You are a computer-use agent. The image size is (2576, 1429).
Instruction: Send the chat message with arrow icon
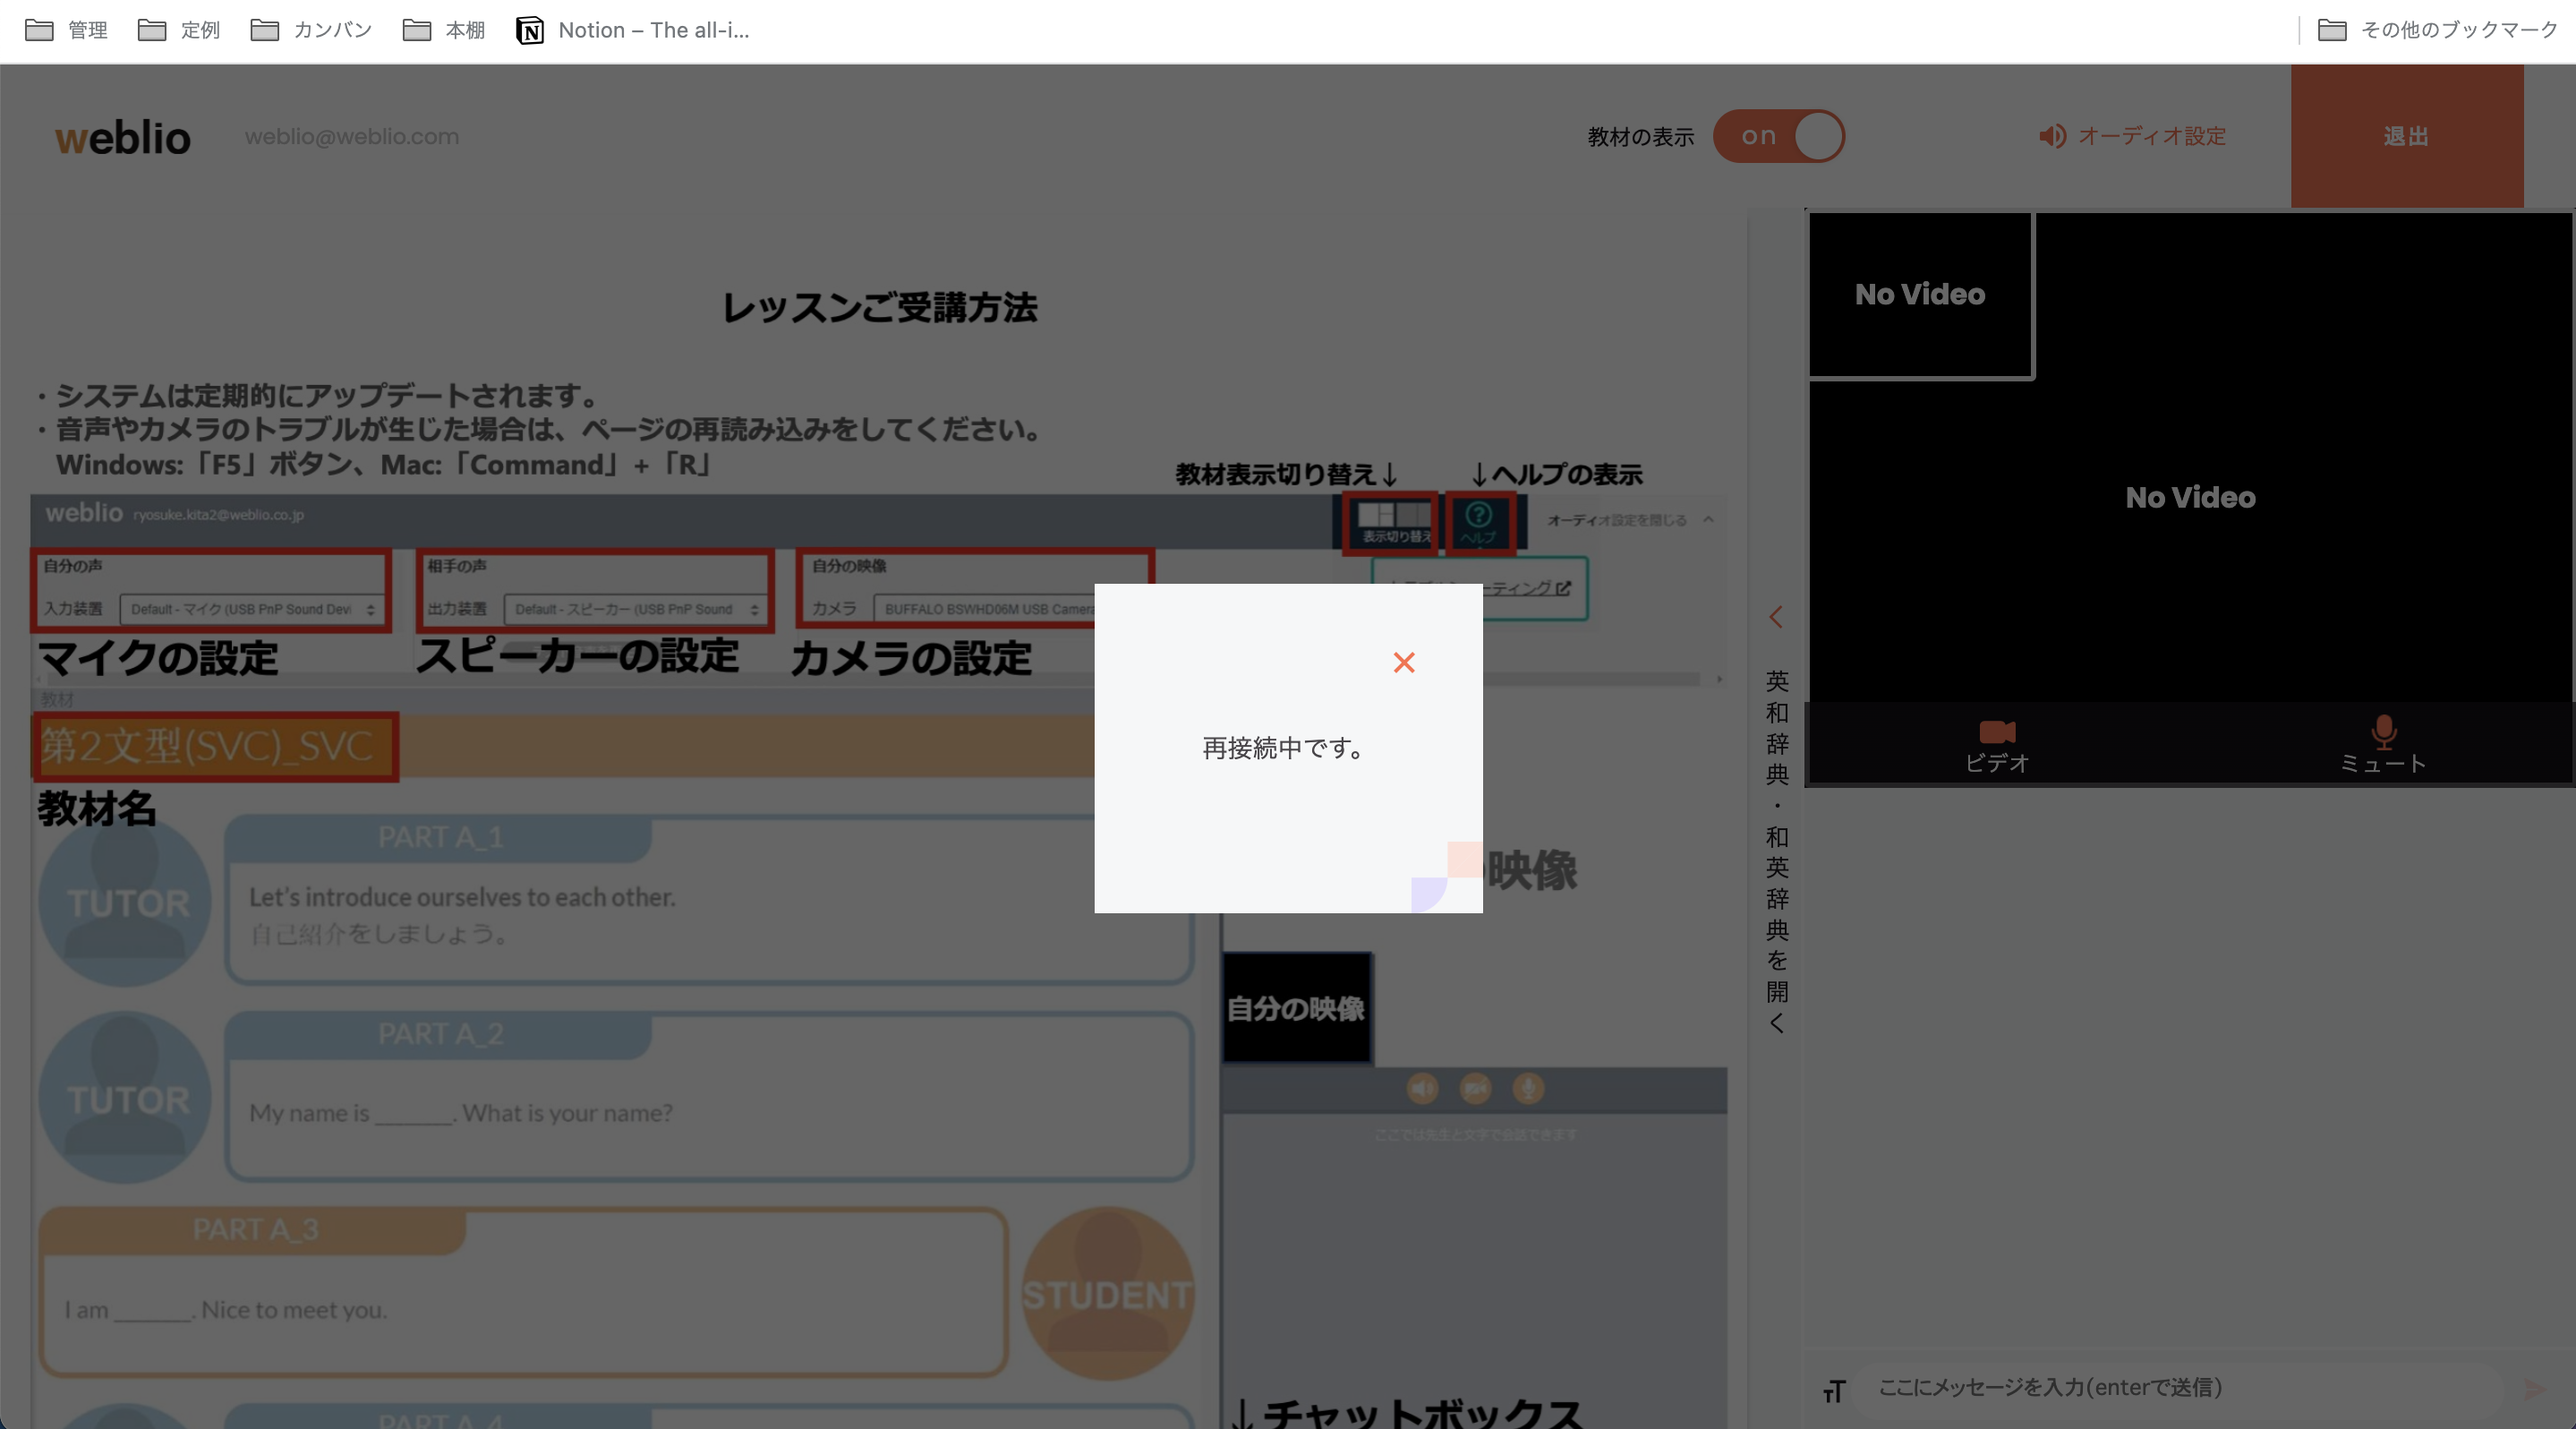[2534, 1389]
